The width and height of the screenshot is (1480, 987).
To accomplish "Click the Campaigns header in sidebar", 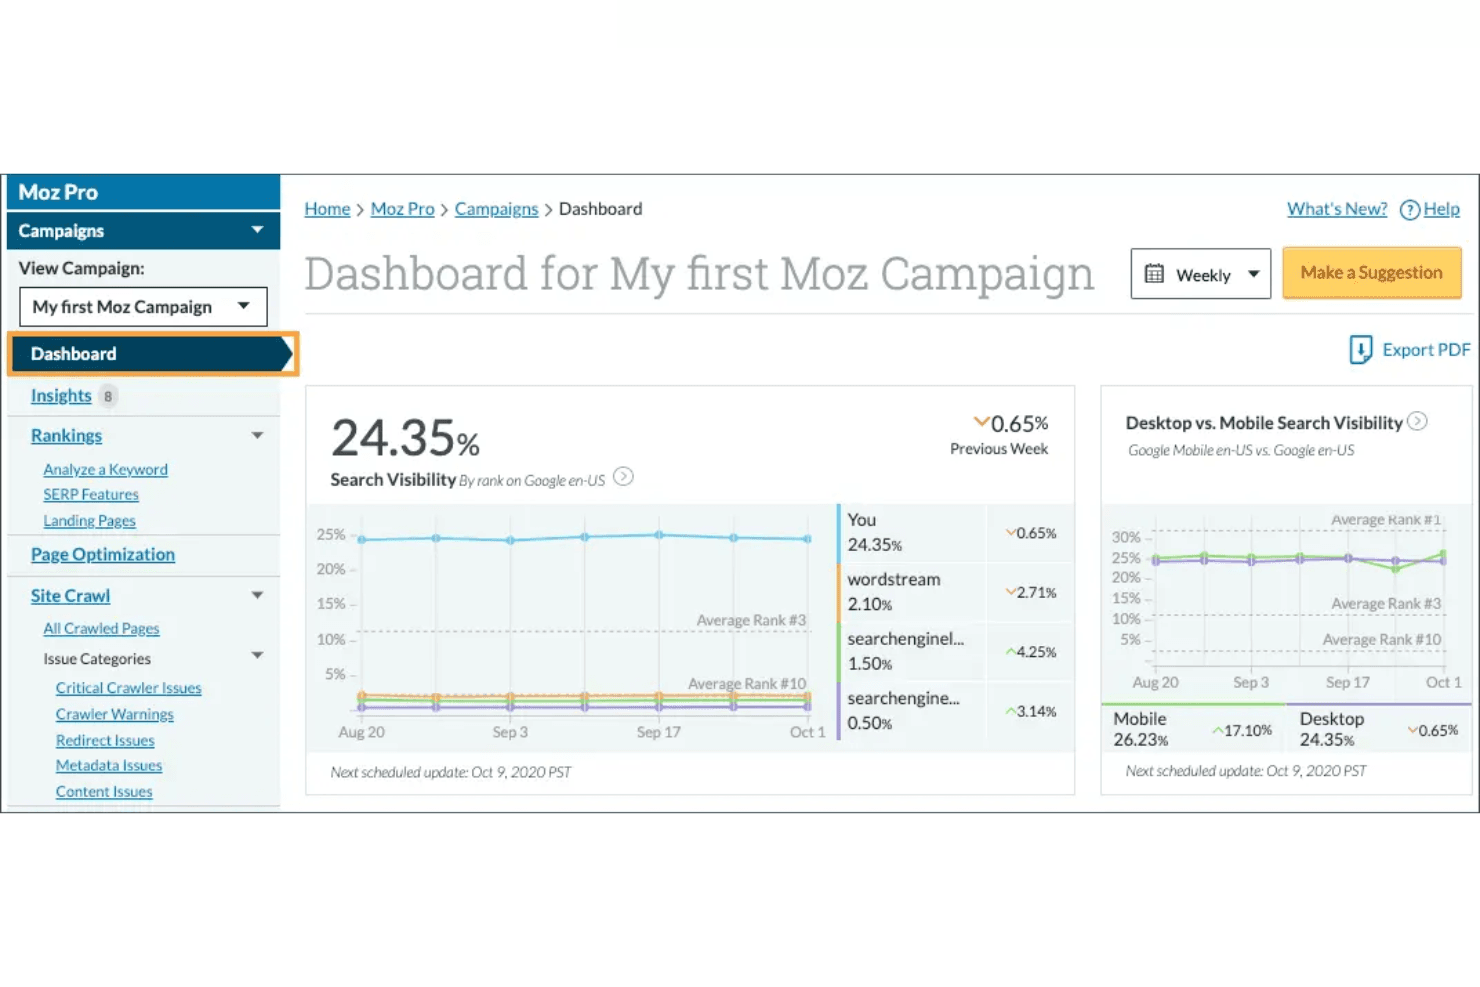I will click(x=143, y=231).
